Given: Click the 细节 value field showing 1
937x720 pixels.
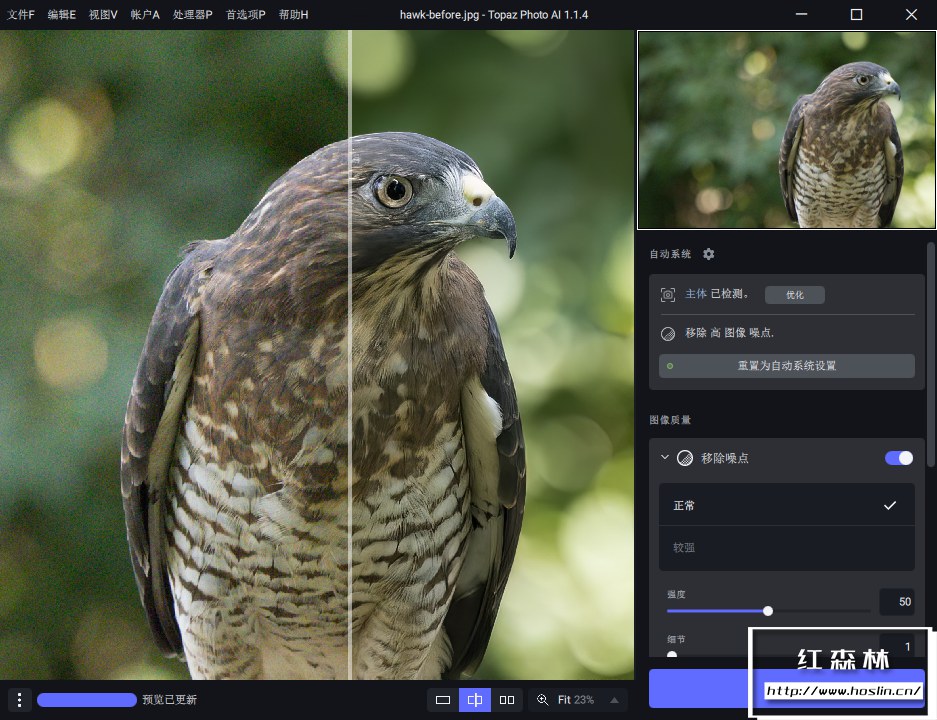Looking at the screenshot, I should click(x=897, y=647).
